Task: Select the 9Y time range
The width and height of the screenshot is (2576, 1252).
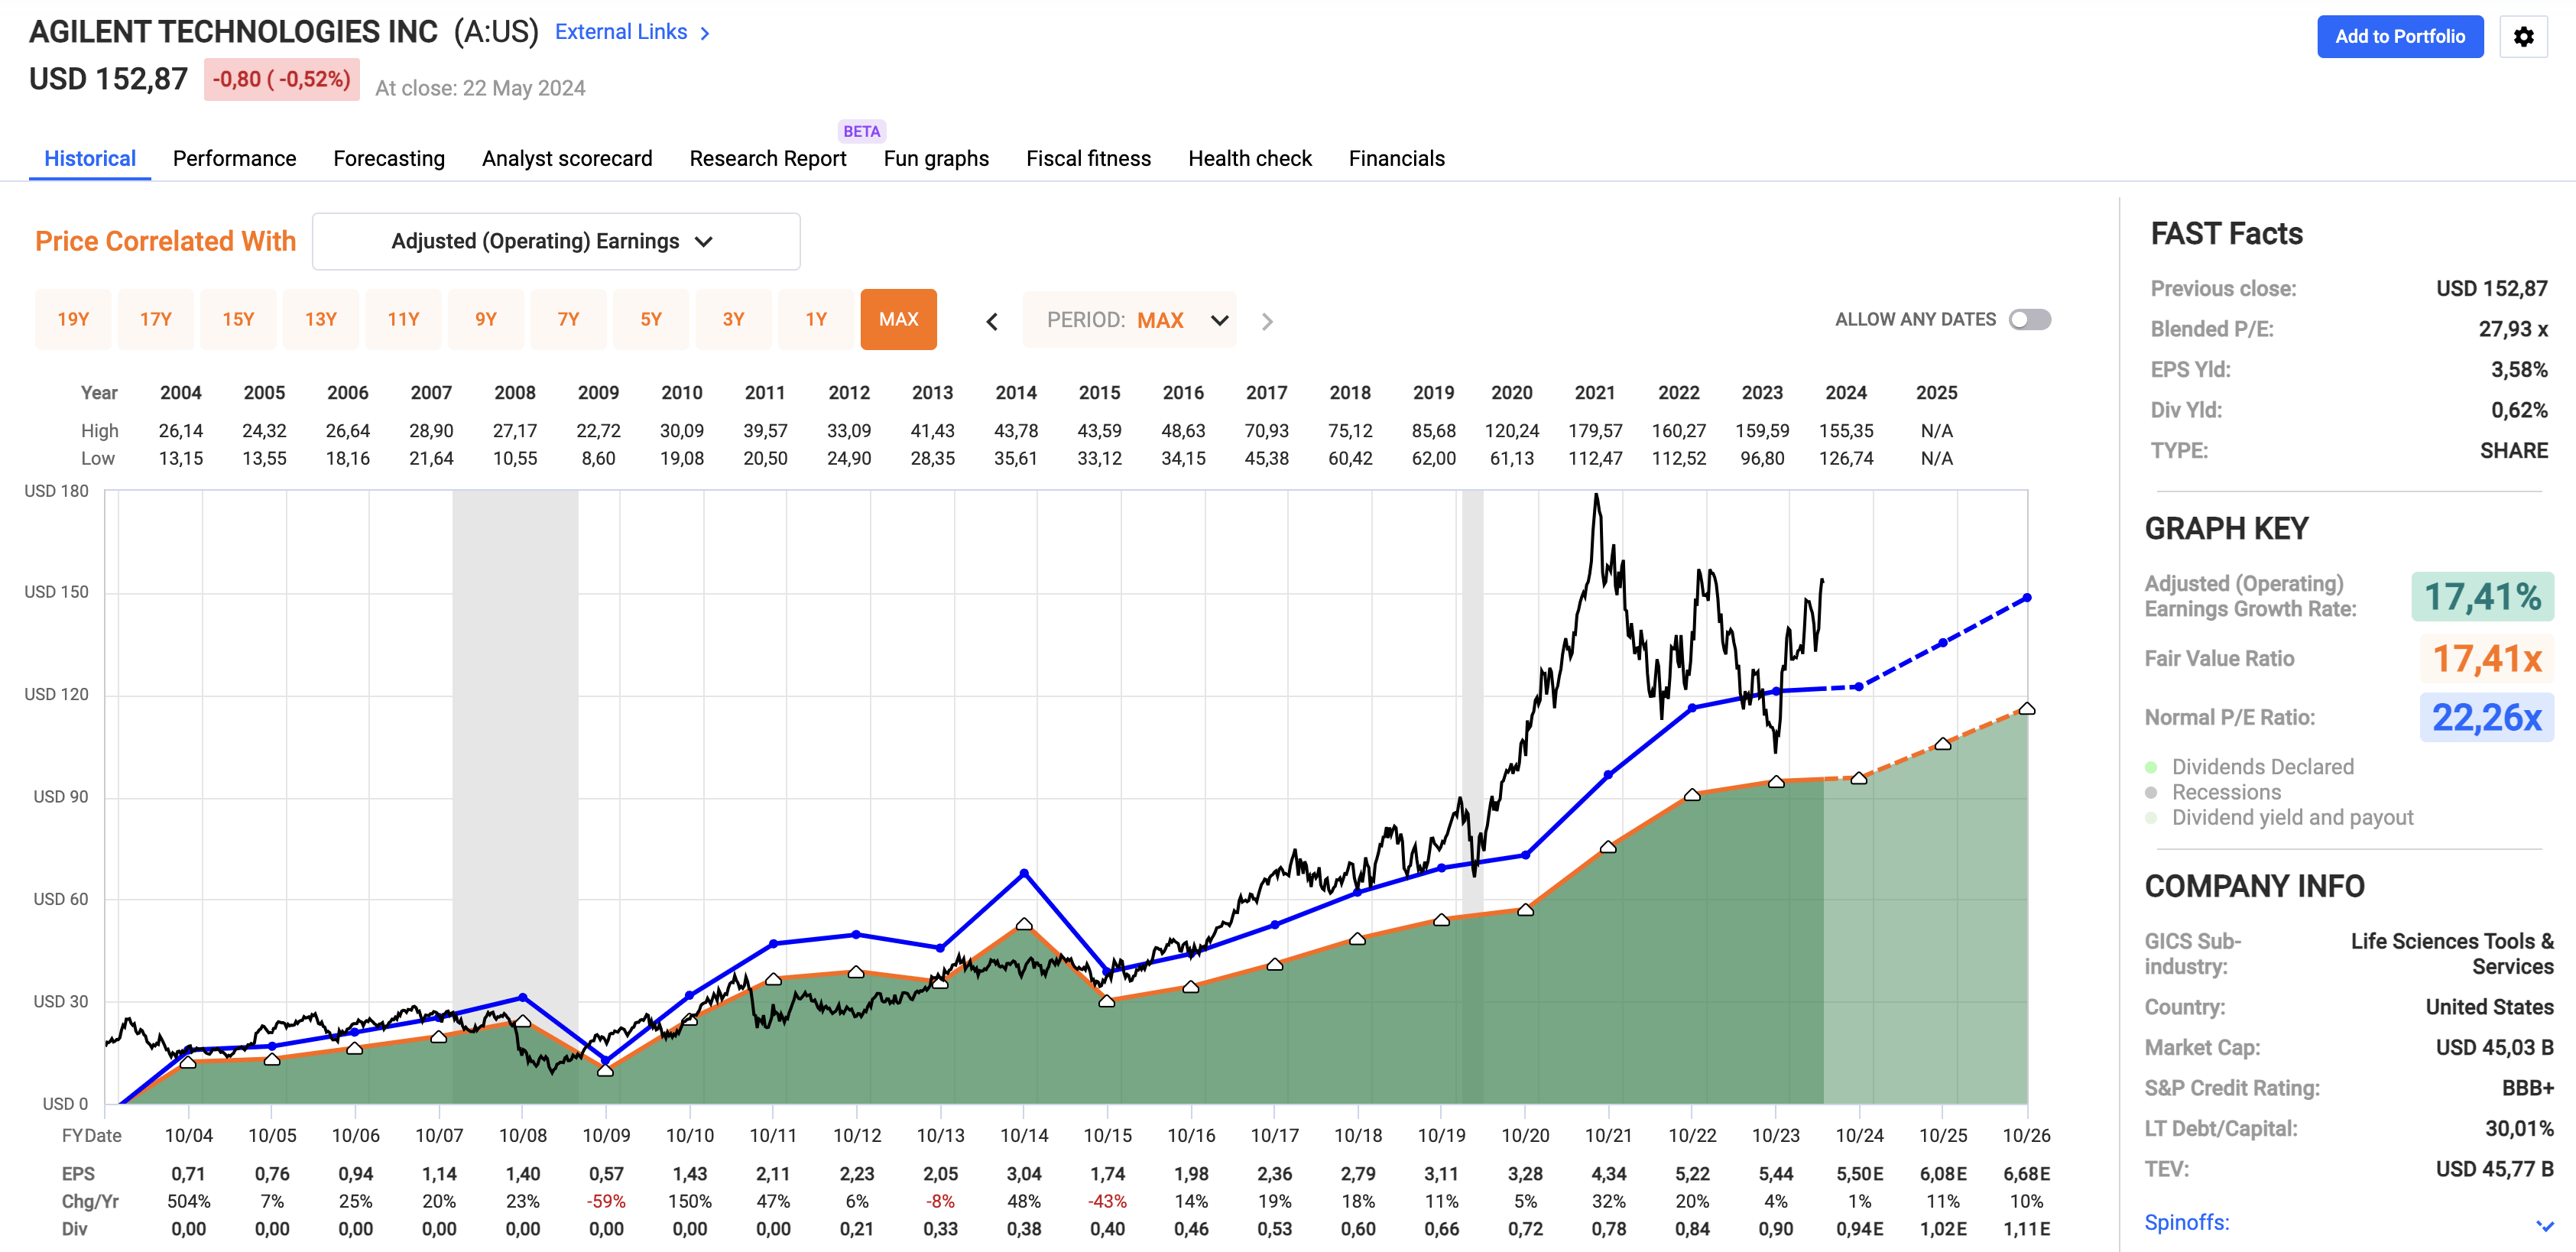Action: (486, 319)
